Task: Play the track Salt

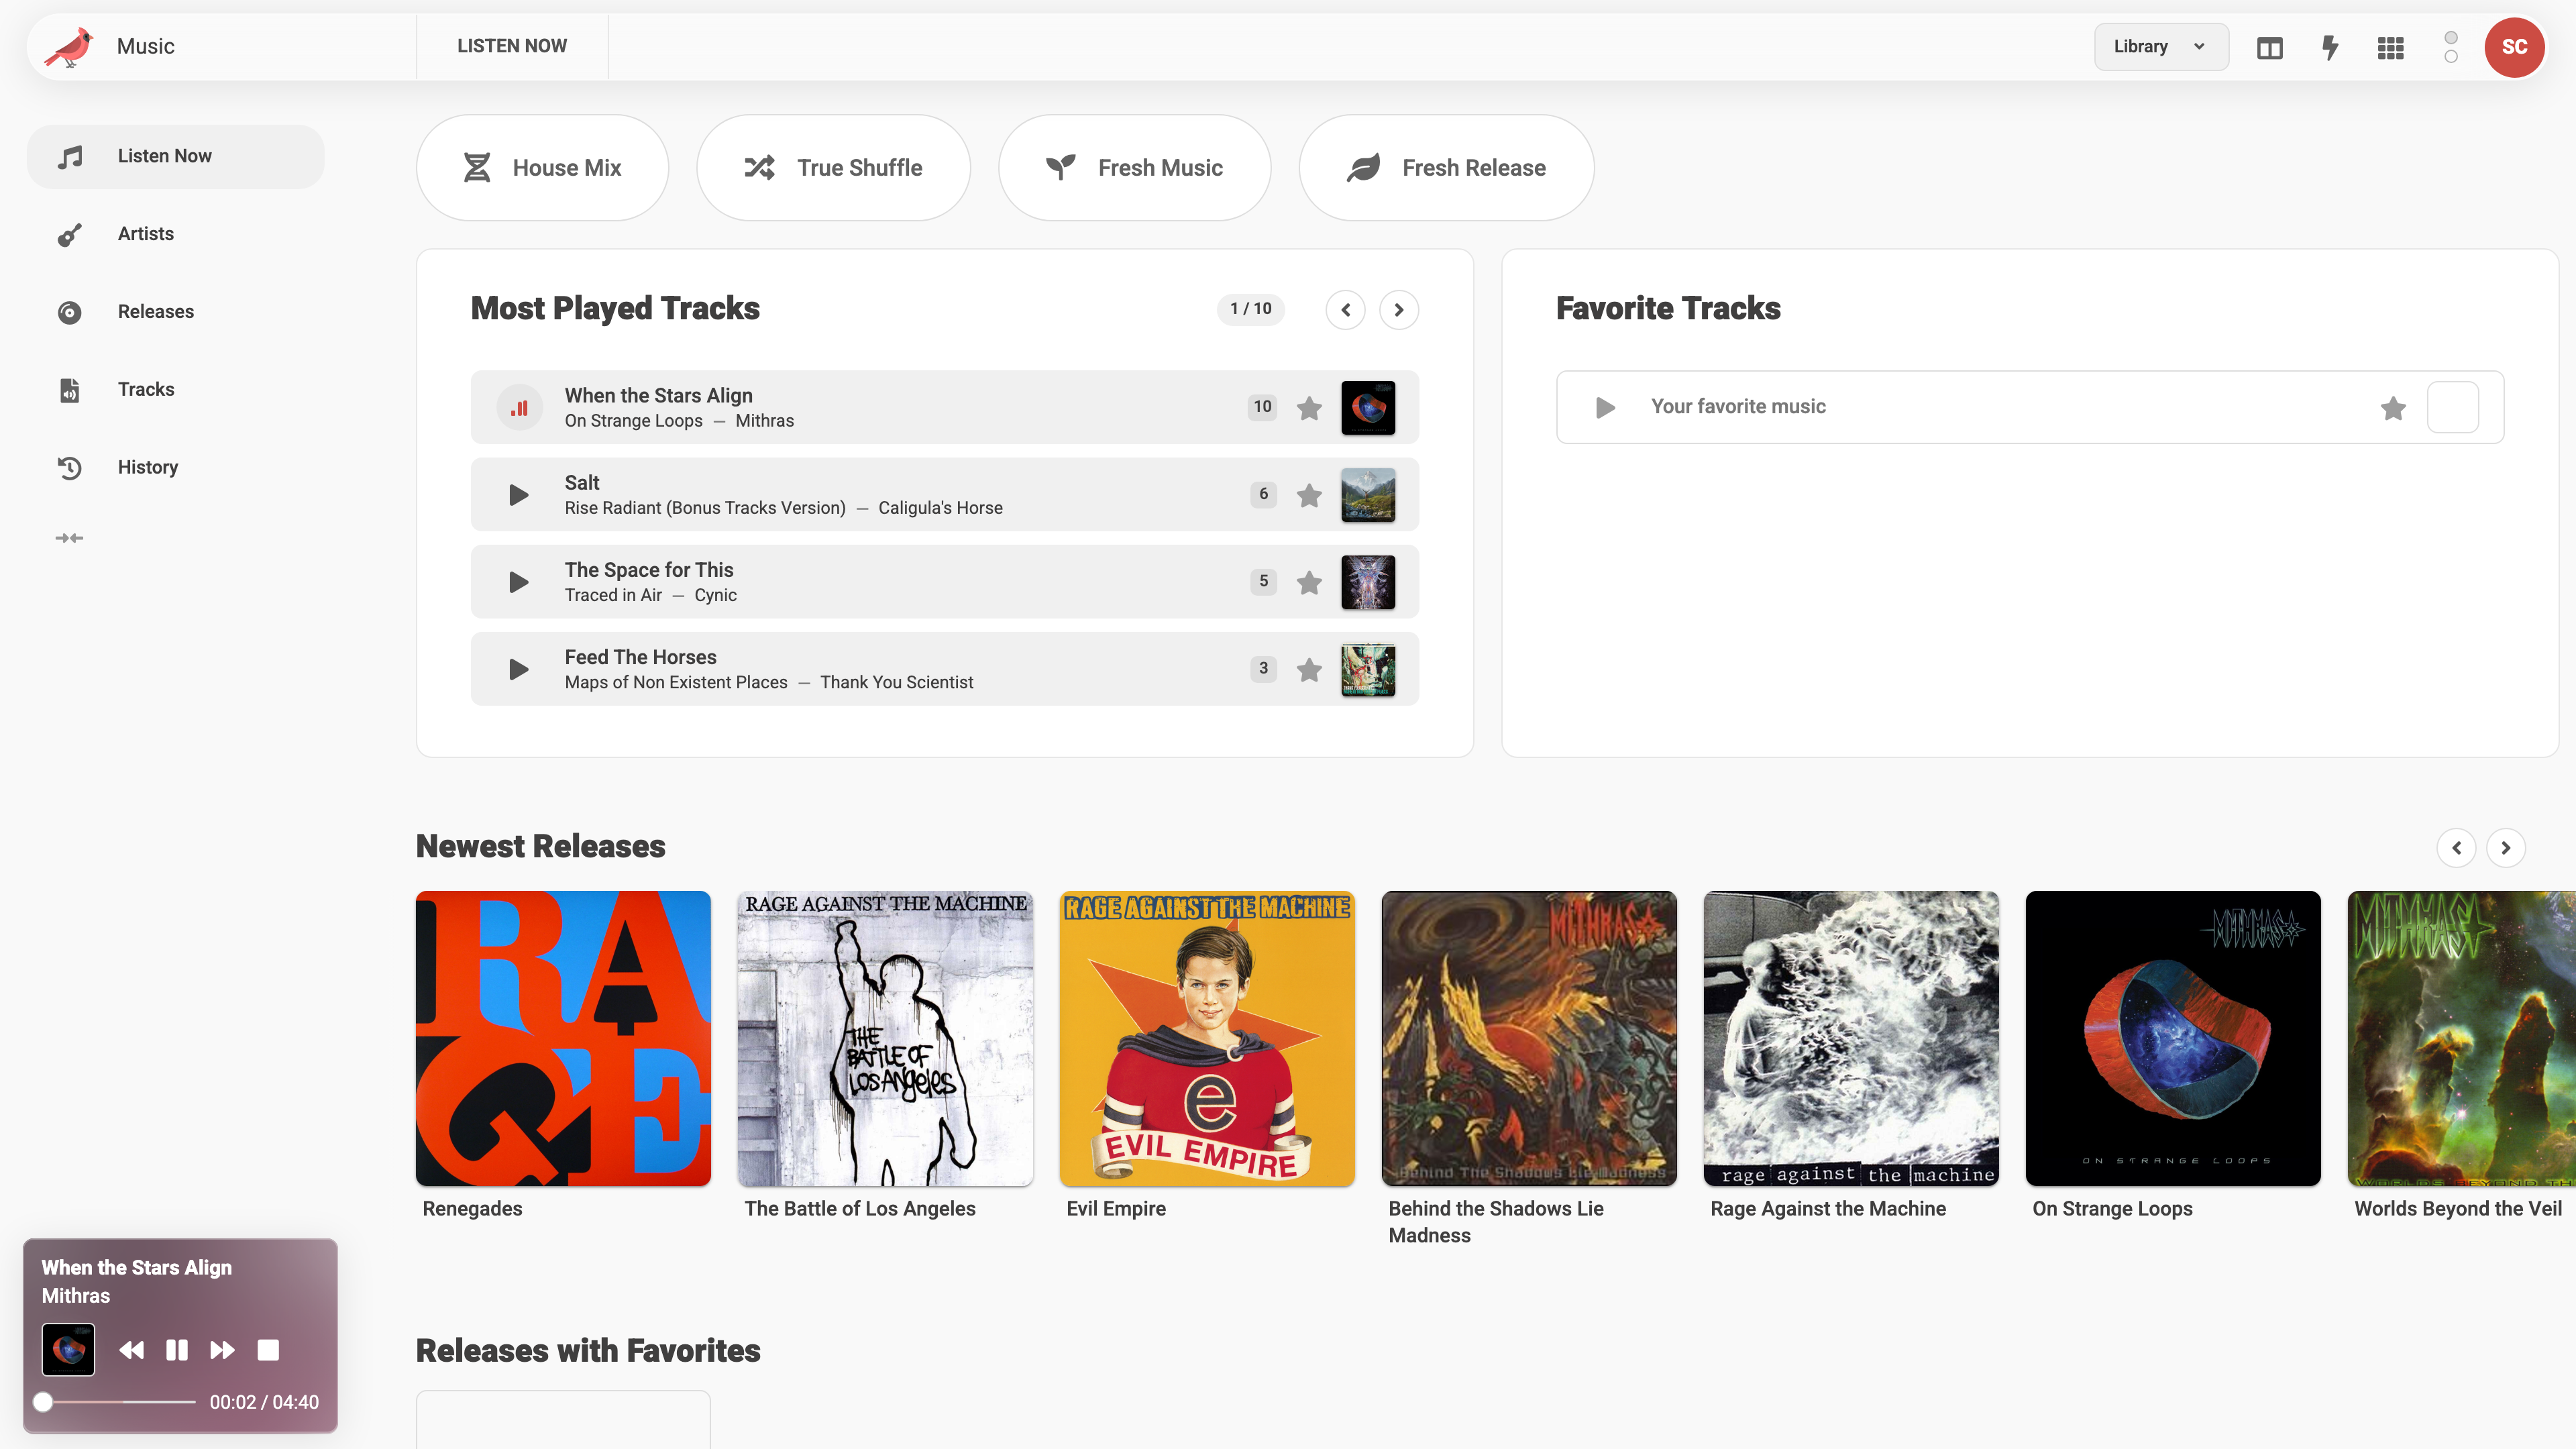Action: coord(518,495)
